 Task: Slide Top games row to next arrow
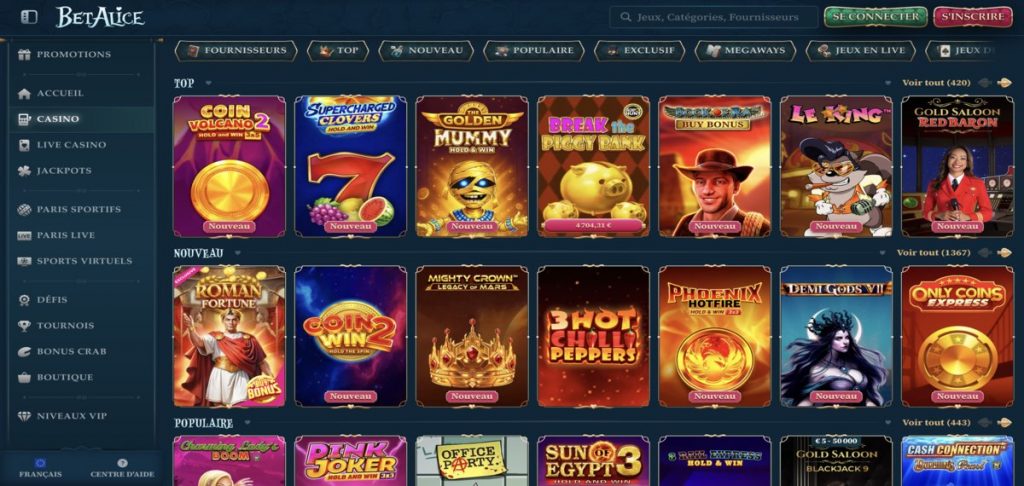(1004, 83)
